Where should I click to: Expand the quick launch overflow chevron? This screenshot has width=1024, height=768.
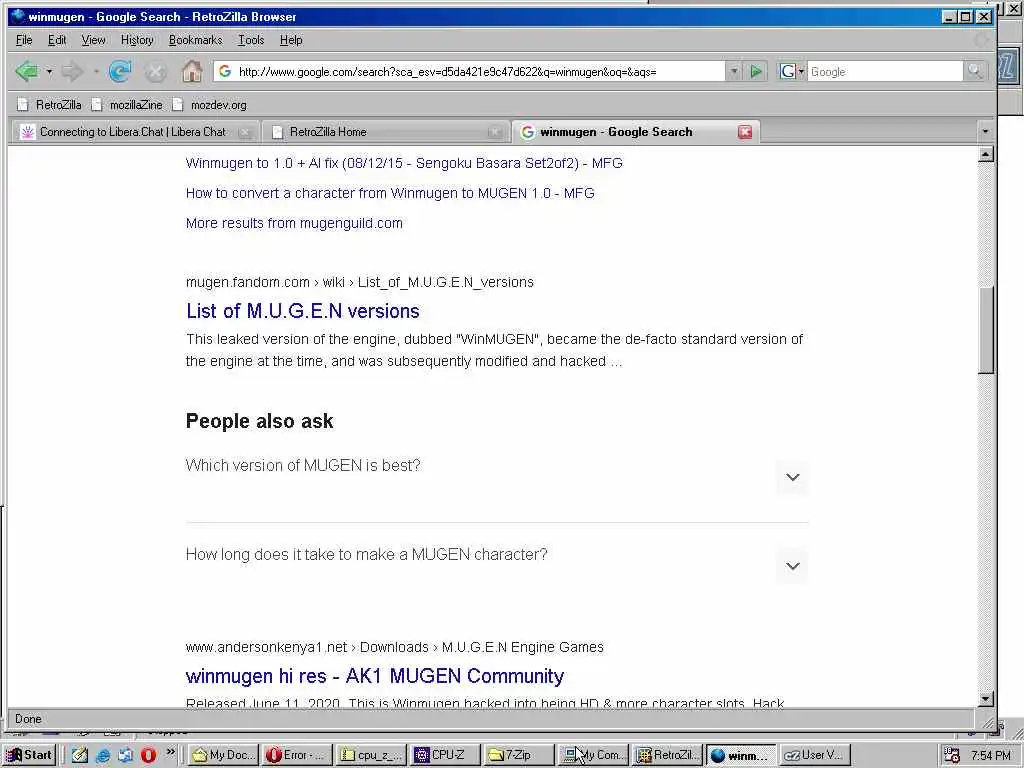tap(170, 752)
